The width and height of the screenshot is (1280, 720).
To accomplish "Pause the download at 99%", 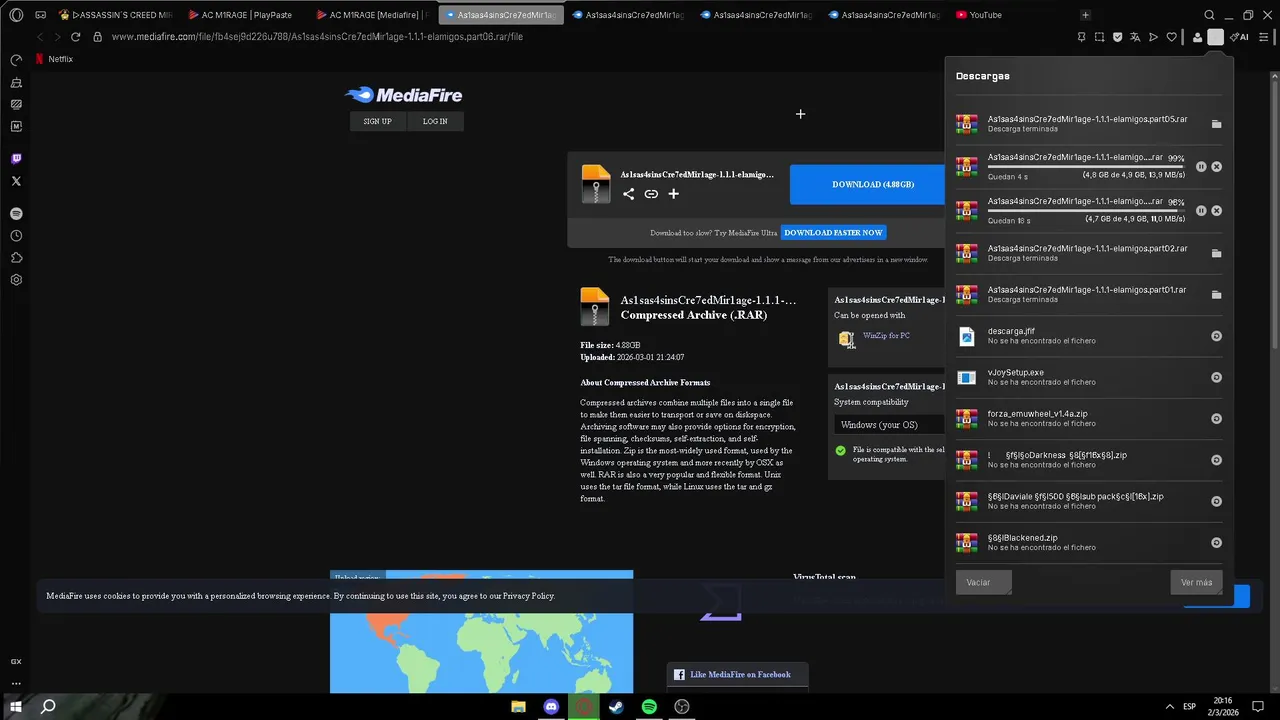I will pyautogui.click(x=1201, y=167).
